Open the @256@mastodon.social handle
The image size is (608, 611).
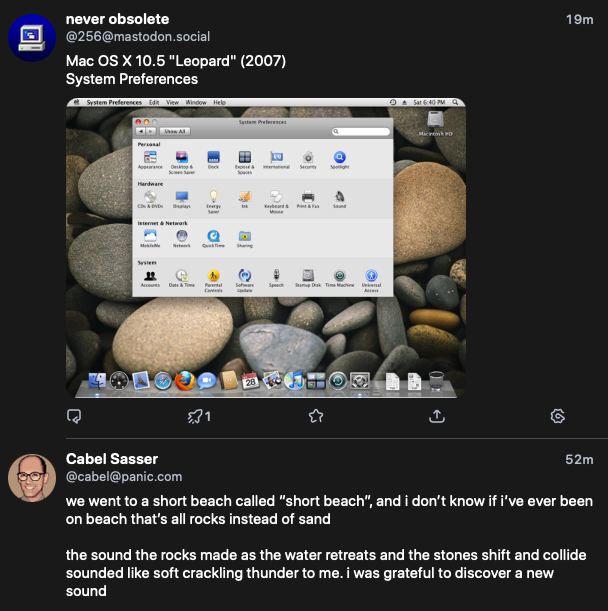point(138,37)
